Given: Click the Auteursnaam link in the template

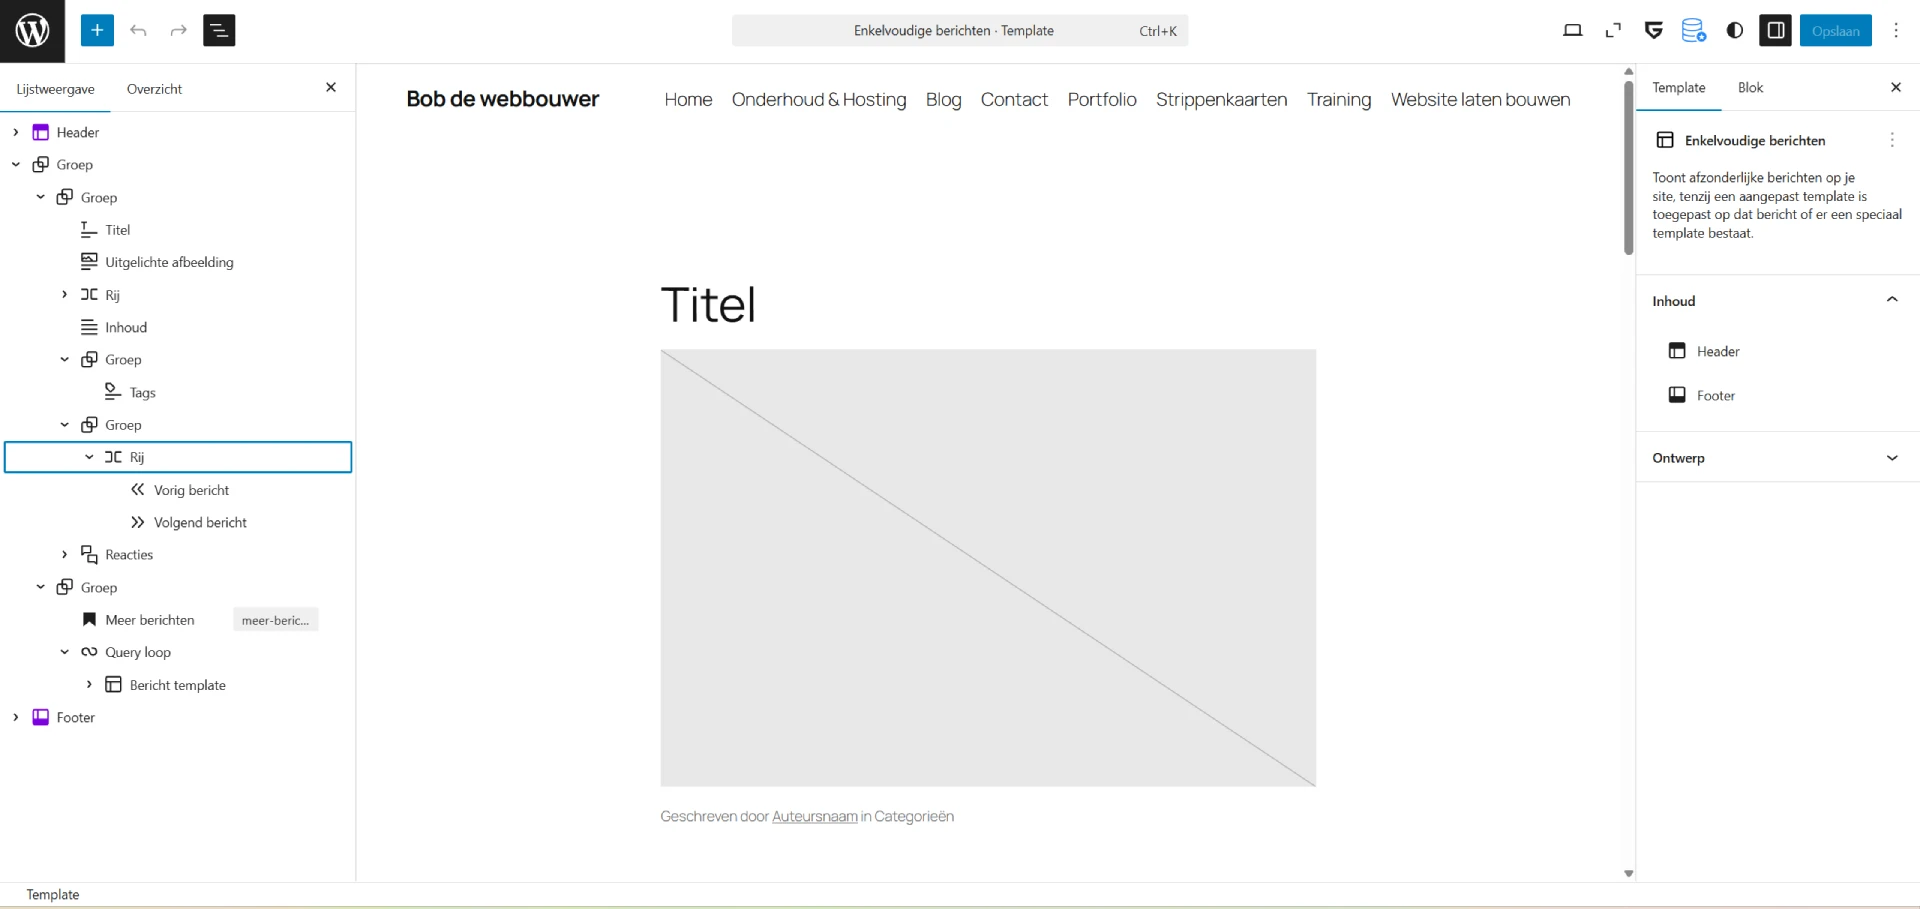Looking at the screenshot, I should 814,816.
